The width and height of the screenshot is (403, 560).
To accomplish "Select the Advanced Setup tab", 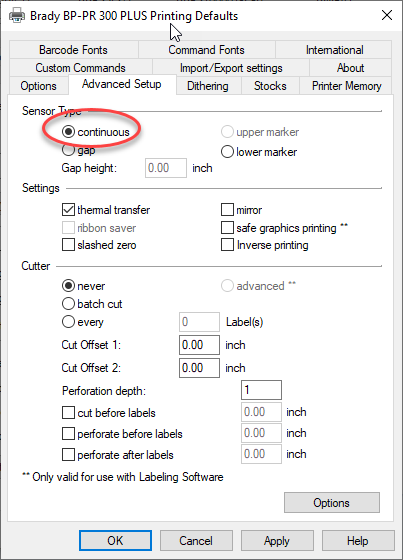I will (122, 84).
